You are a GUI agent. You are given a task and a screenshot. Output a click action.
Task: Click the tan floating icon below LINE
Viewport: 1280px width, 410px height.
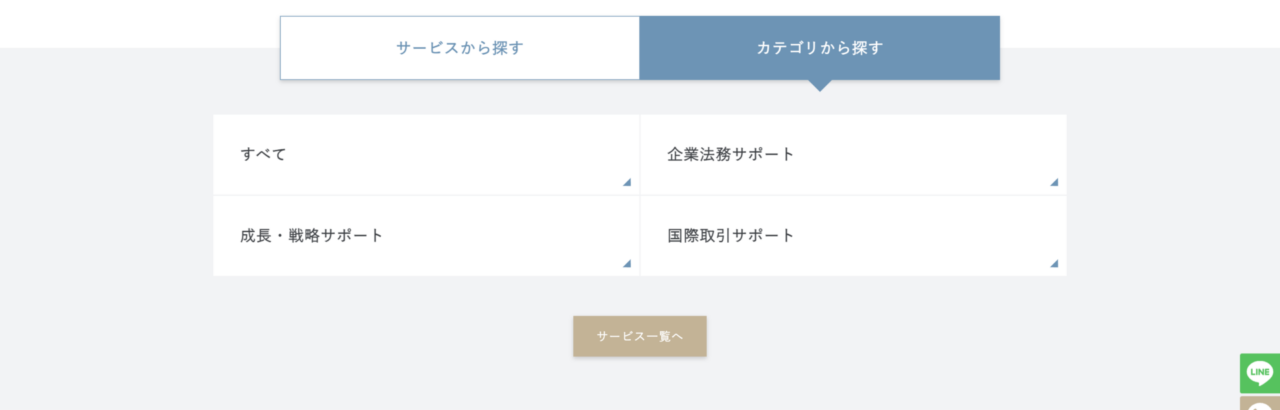(1260, 403)
